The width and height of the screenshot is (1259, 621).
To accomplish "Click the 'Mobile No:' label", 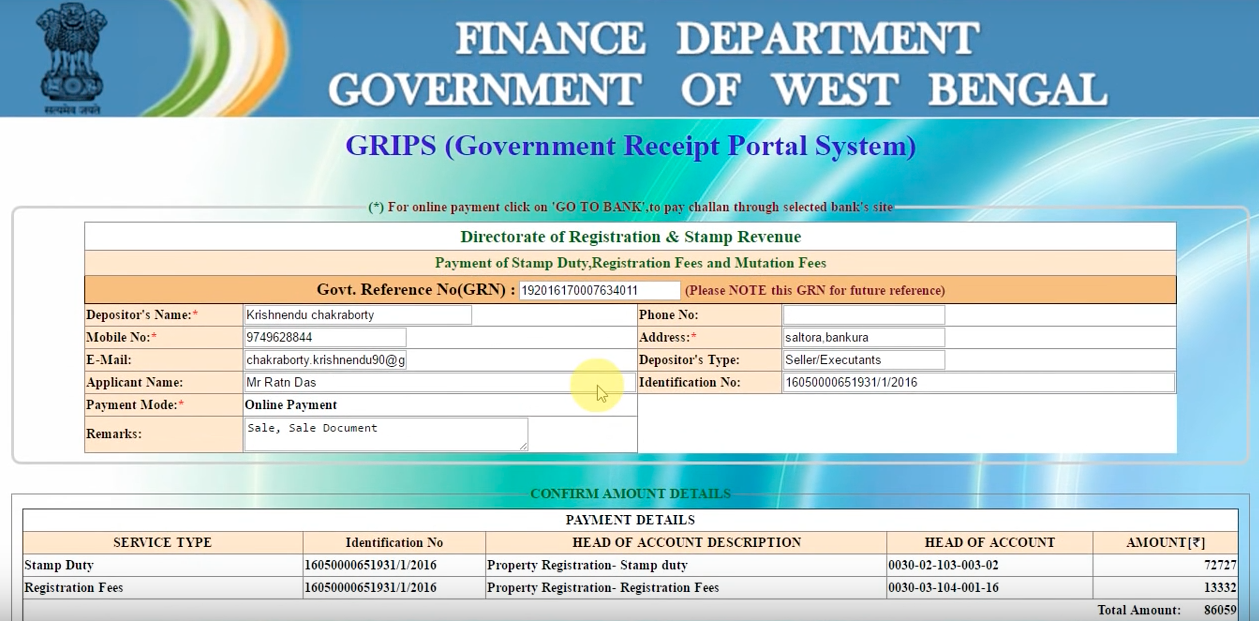I will (122, 338).
